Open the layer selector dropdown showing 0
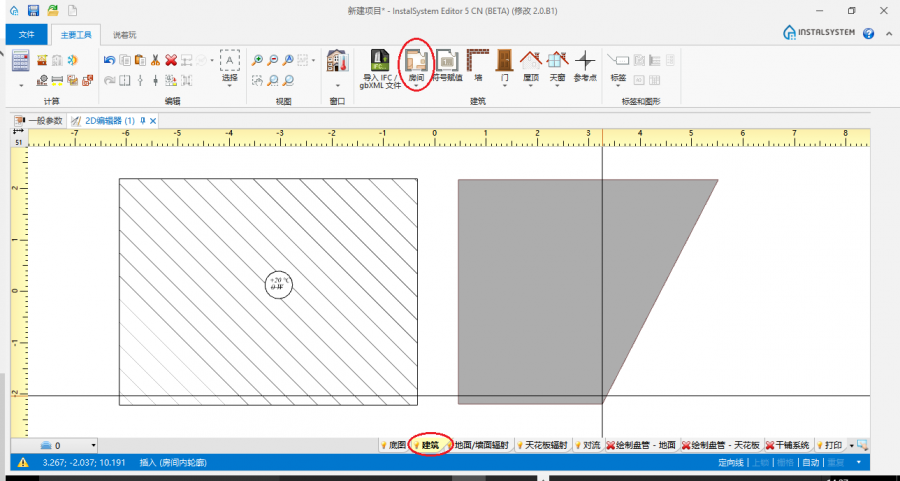The image size is (900, 481). pos(93,445)
